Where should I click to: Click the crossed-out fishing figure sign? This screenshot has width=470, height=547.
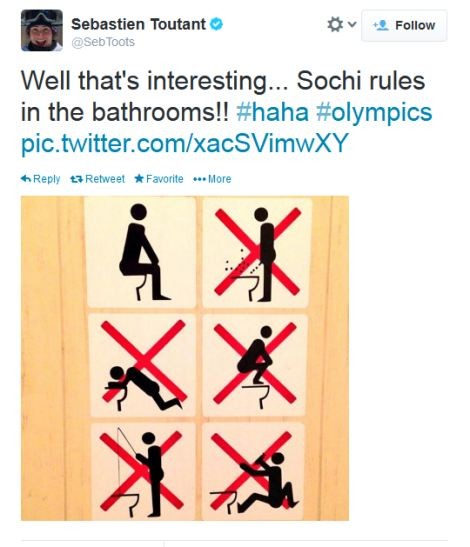point(142,472)
